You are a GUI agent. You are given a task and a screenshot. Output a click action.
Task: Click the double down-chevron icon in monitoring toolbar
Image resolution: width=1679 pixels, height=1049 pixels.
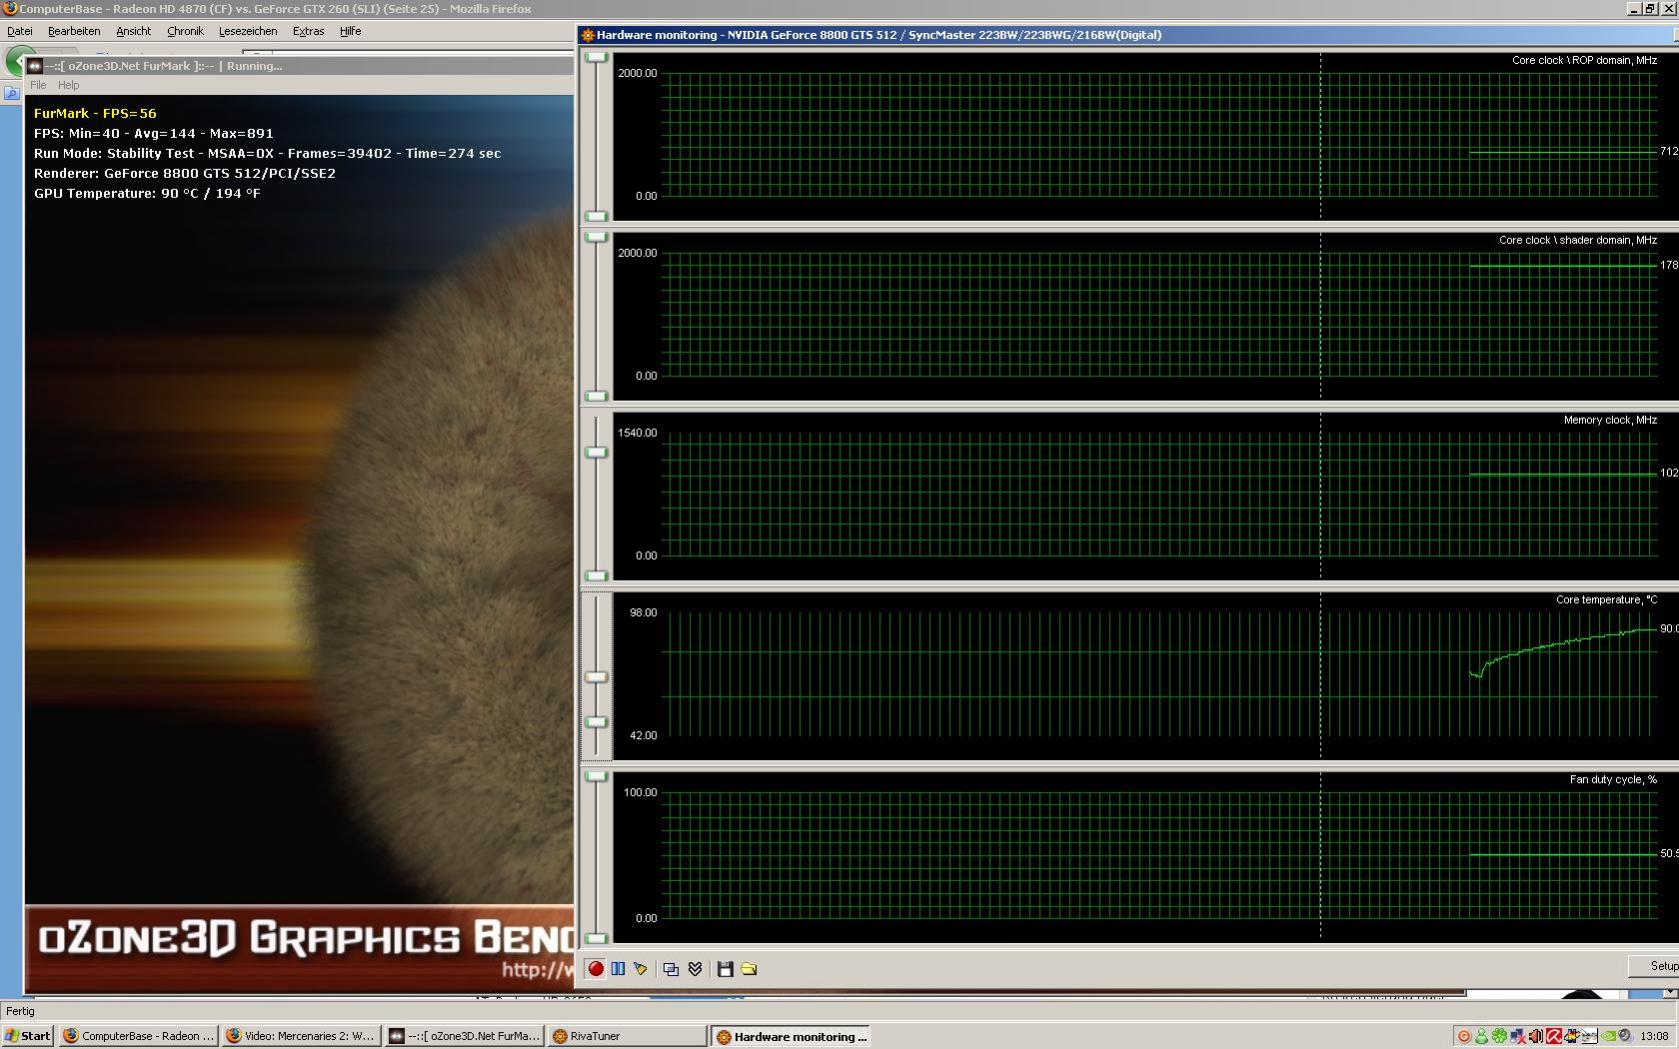[695, 968]
